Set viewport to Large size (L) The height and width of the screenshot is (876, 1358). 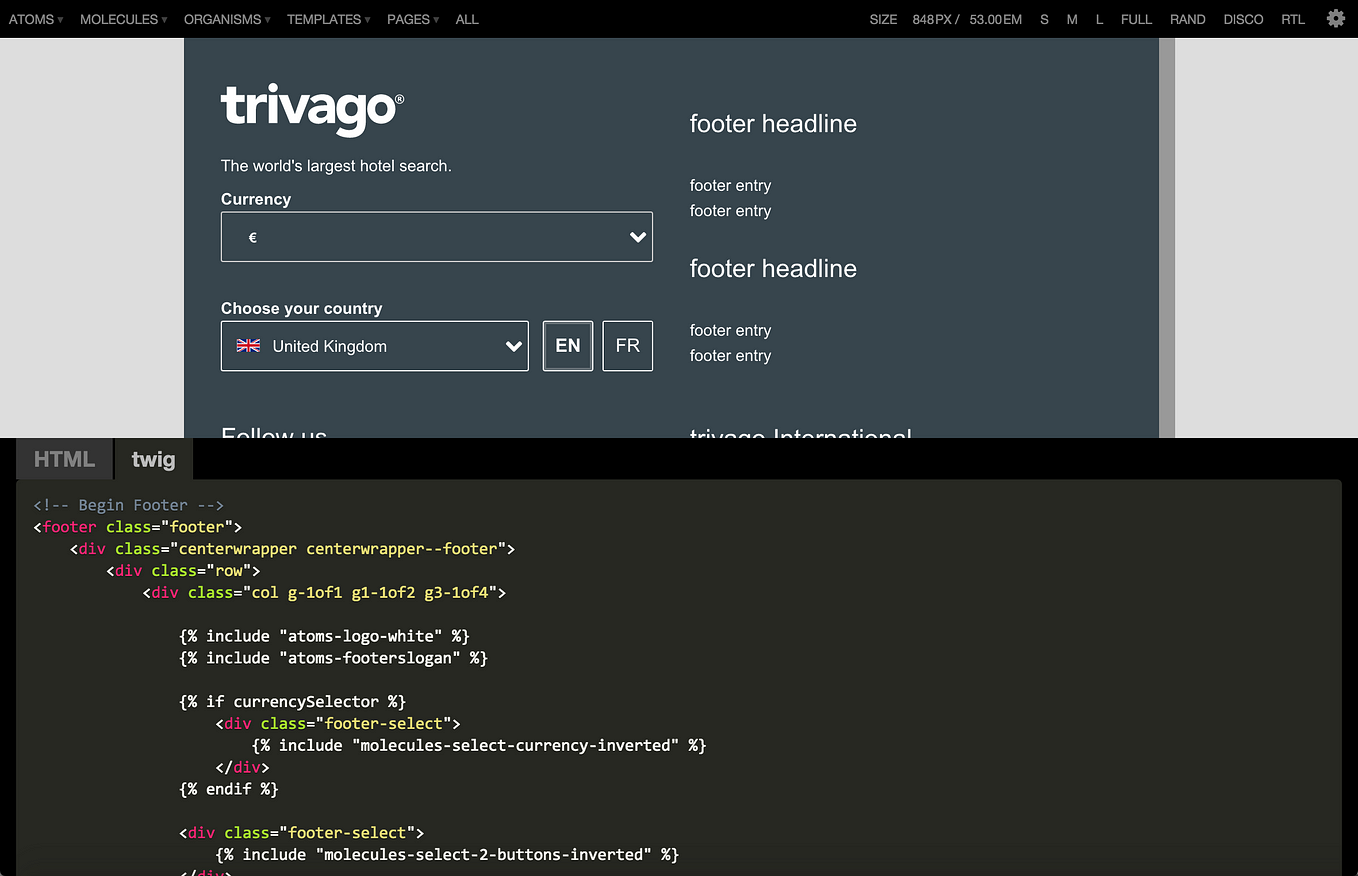(x=1099, y=18)
